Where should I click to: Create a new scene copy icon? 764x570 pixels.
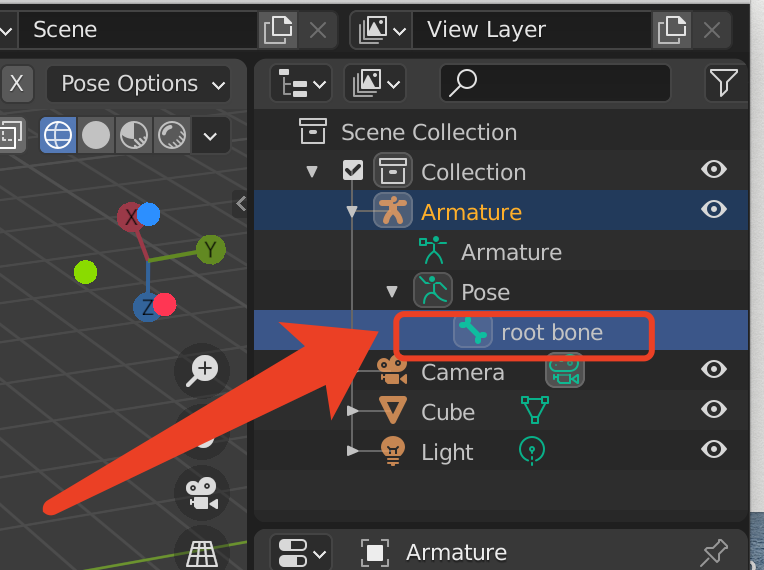[278, 30]
